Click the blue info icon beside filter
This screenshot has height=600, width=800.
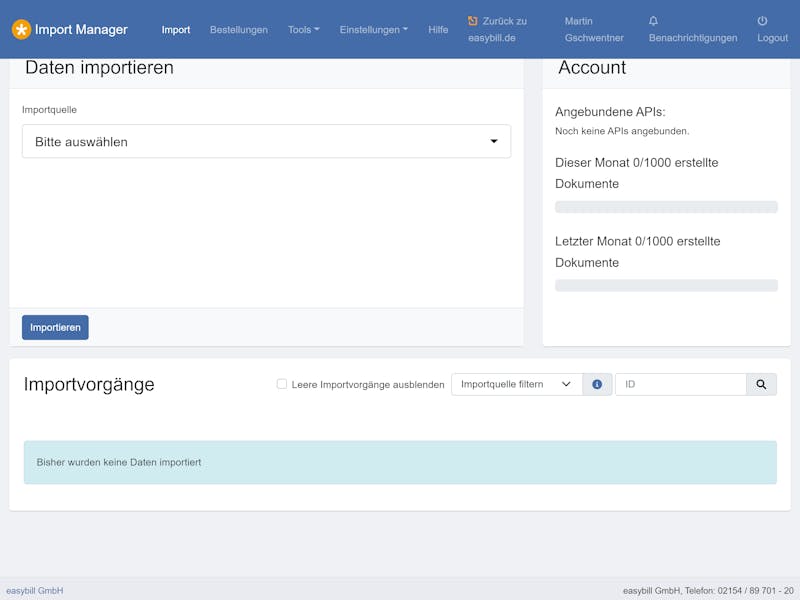597,384
